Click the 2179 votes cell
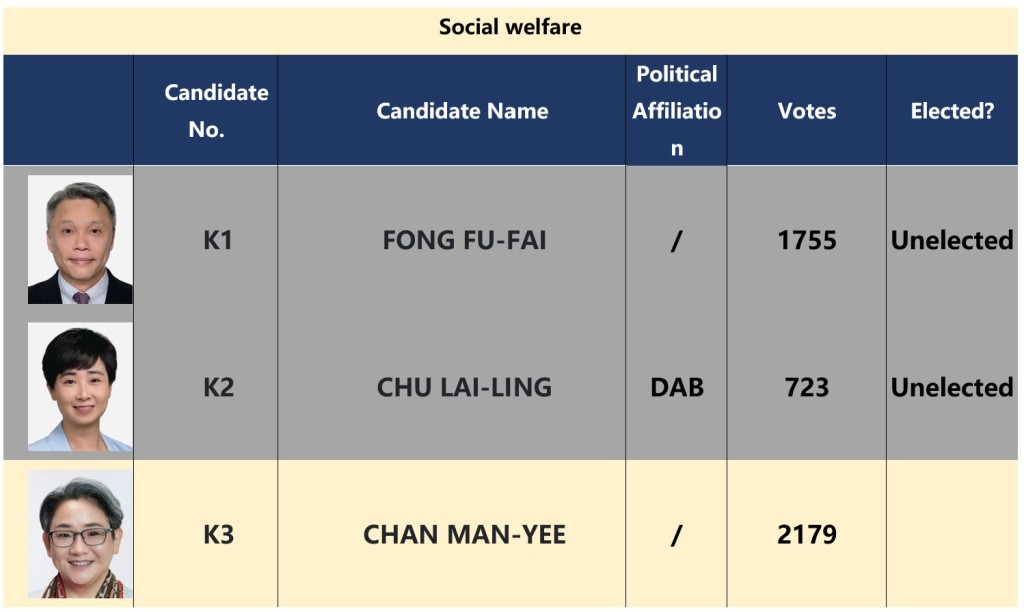The width and height of the screenshot is (1024, 612). click(807, 534)
